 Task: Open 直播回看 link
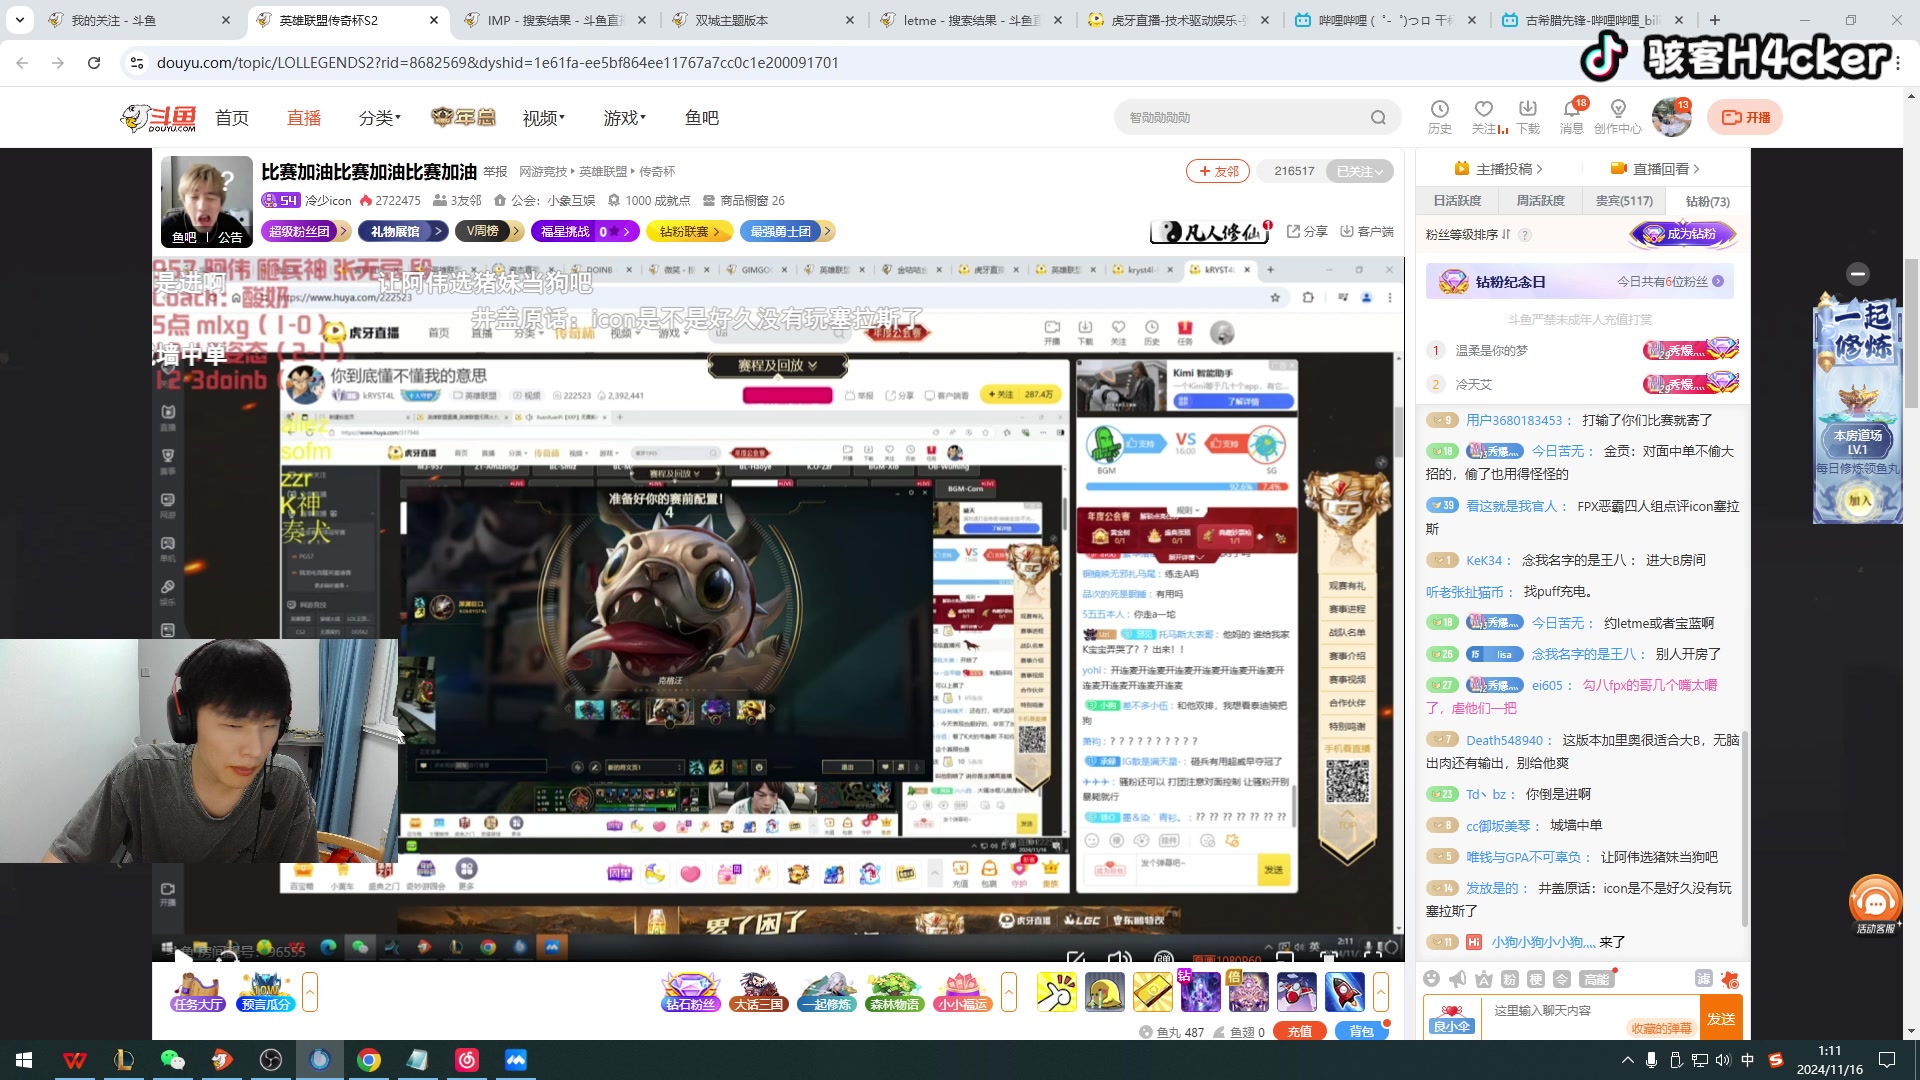coord(1655,169)
